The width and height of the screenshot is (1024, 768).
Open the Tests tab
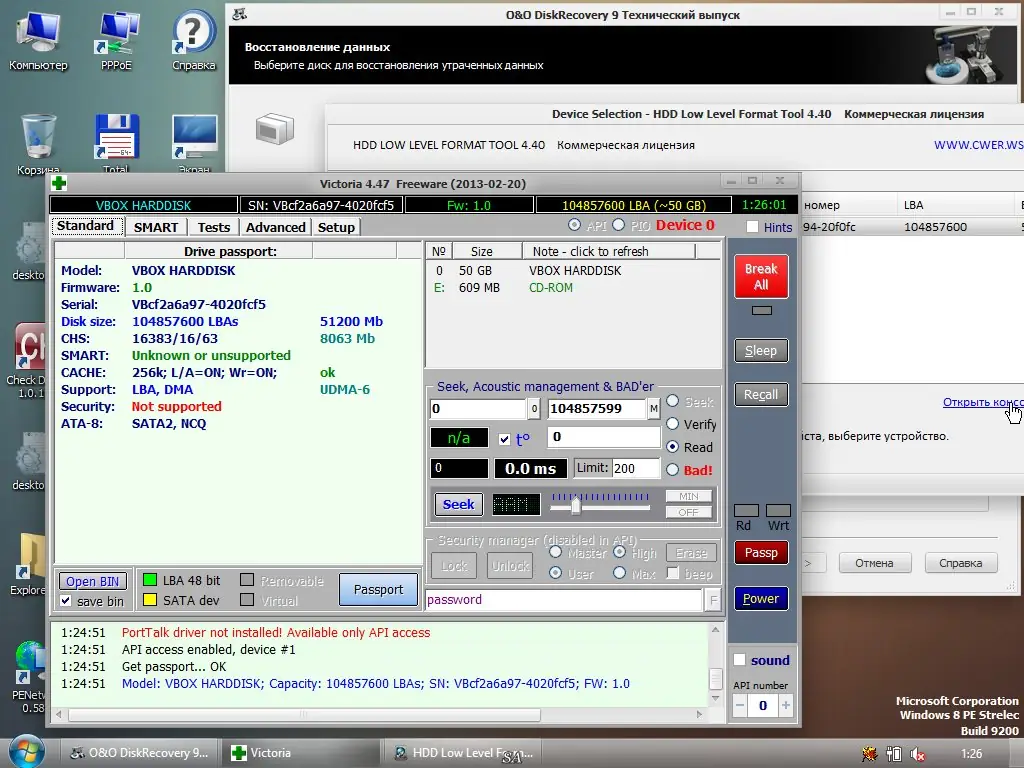click(214, 227)
